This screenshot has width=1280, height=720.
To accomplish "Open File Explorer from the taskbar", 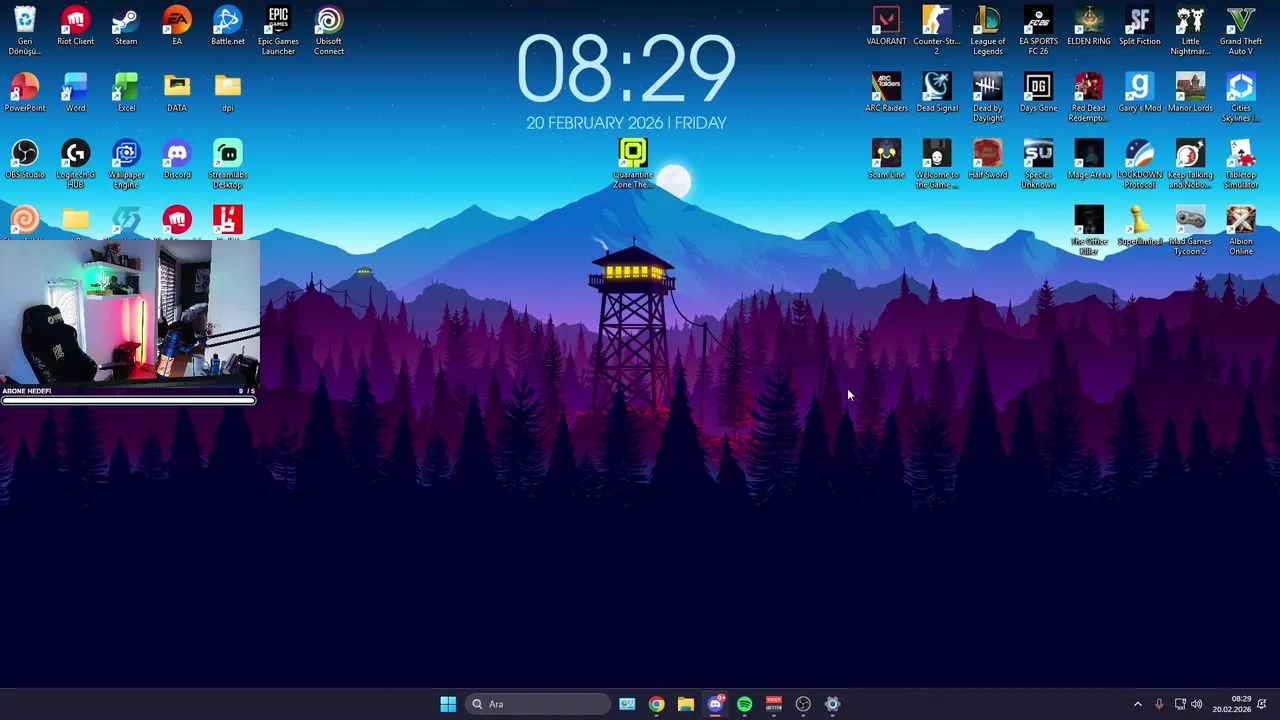I will 686,704.
